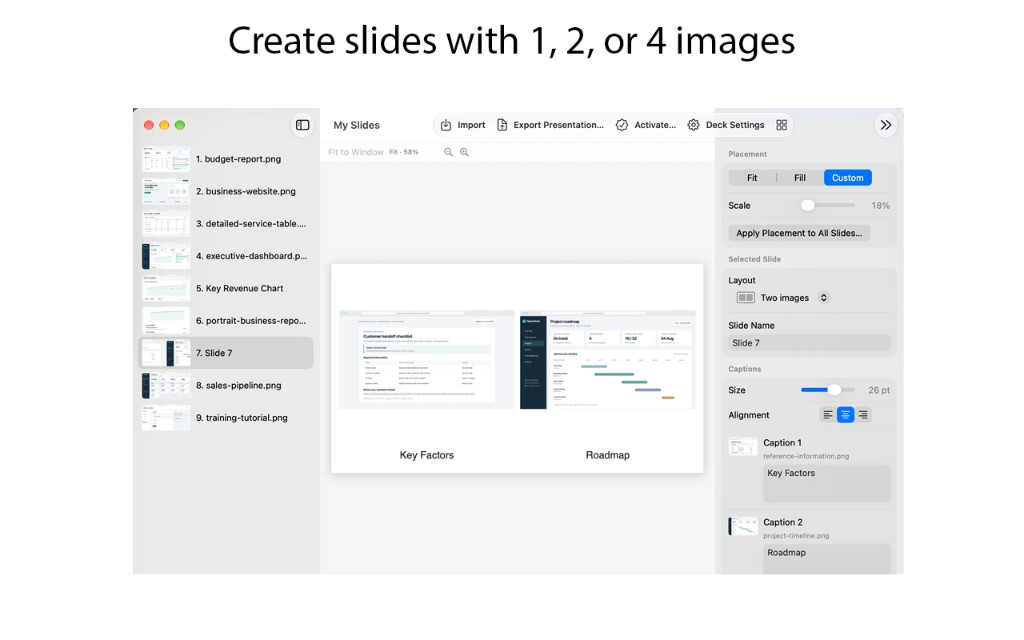Click the Roadmap caption on slide
The height and width of the screenshot is (640, 1024).
(607, 455)
